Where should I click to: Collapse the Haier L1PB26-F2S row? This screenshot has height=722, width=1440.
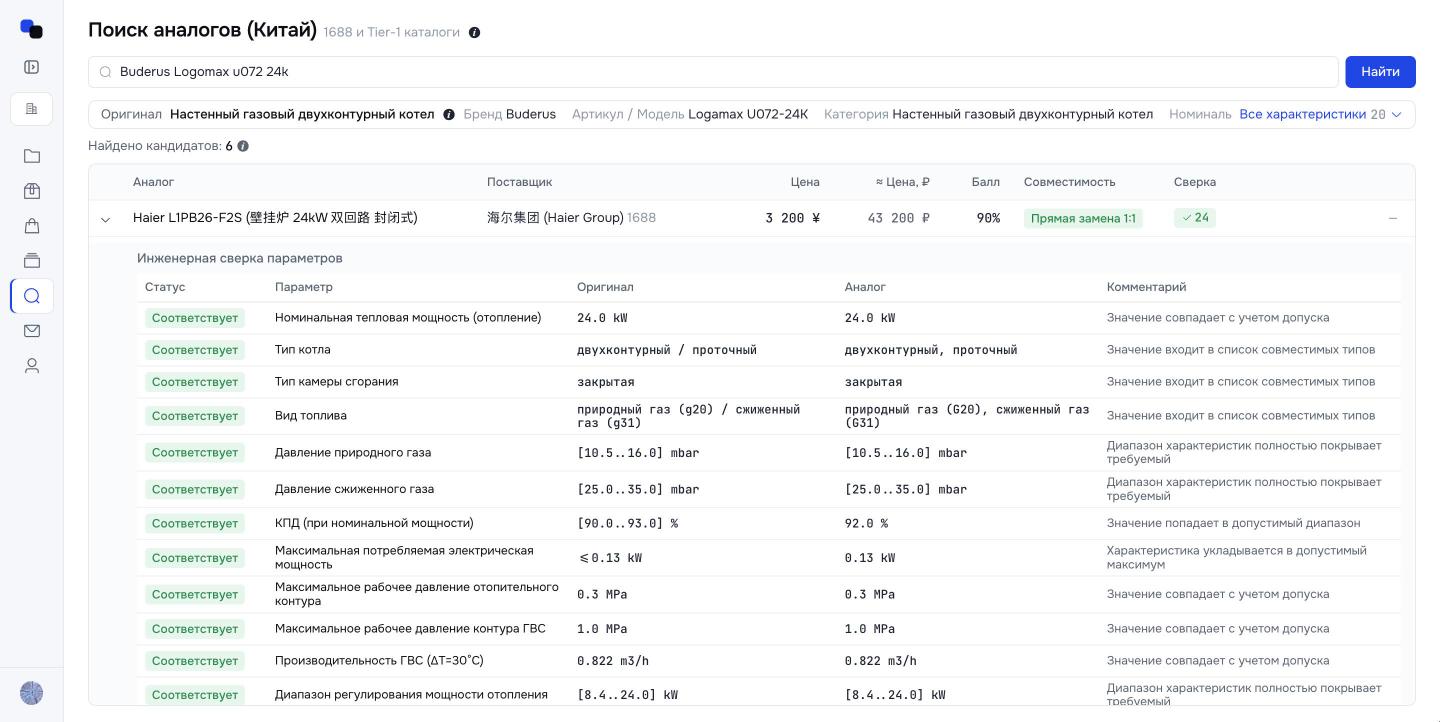[105, 219]
